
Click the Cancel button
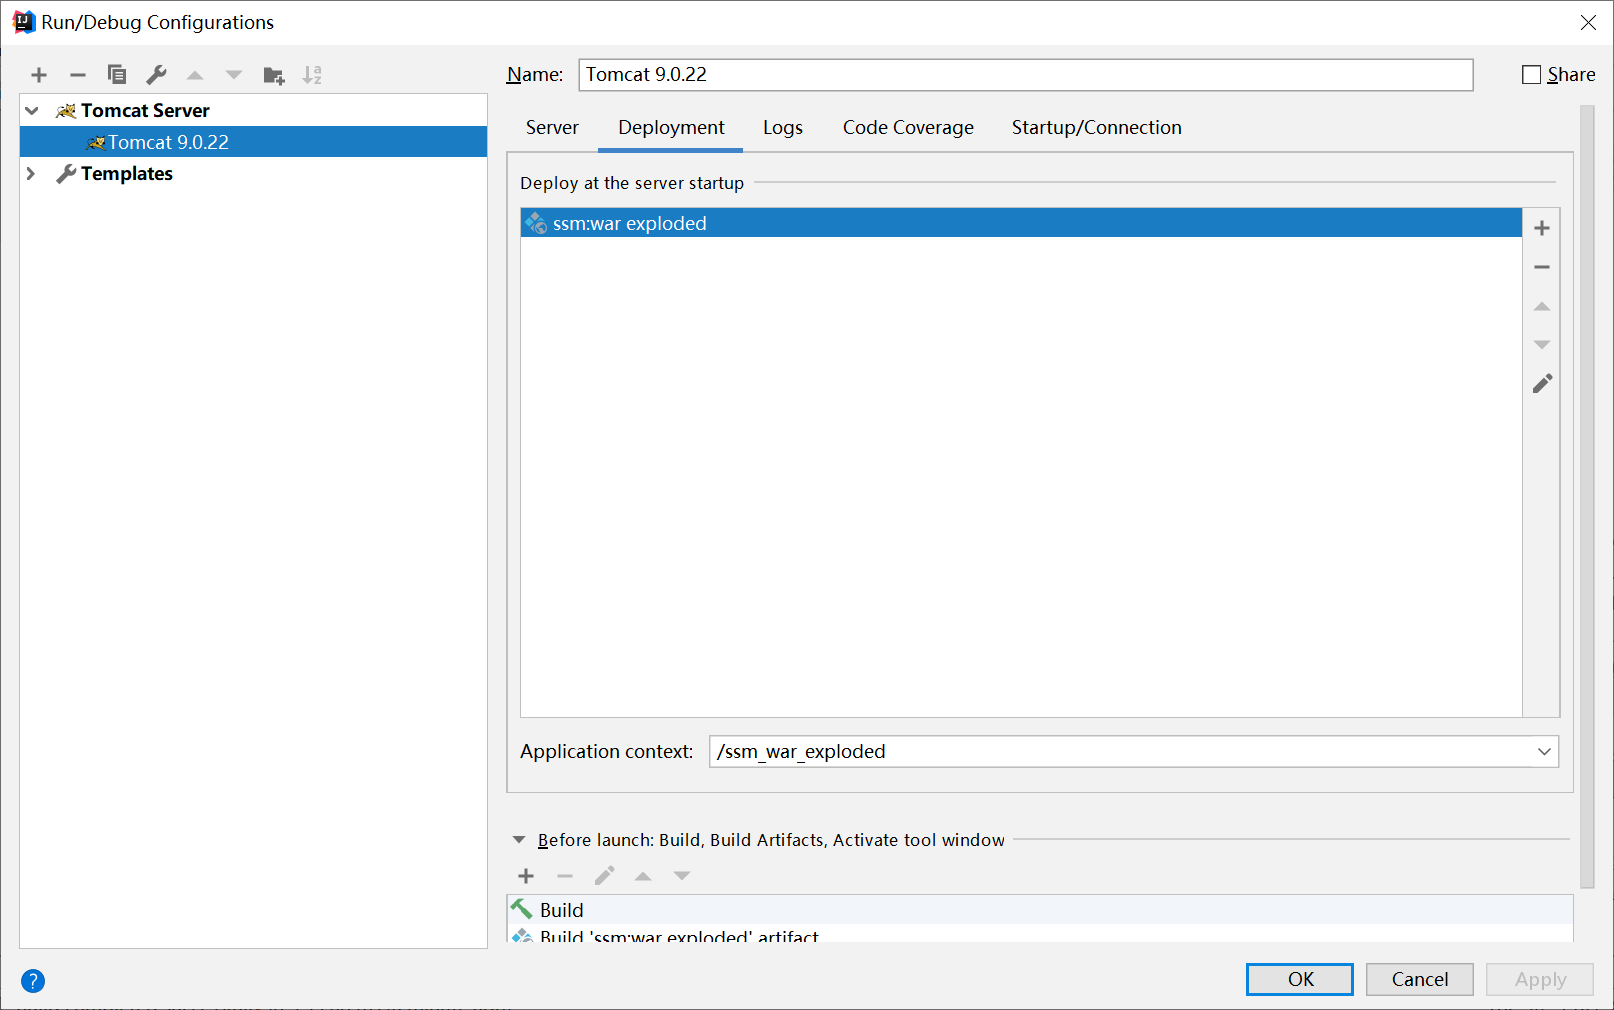(1420, 980)
